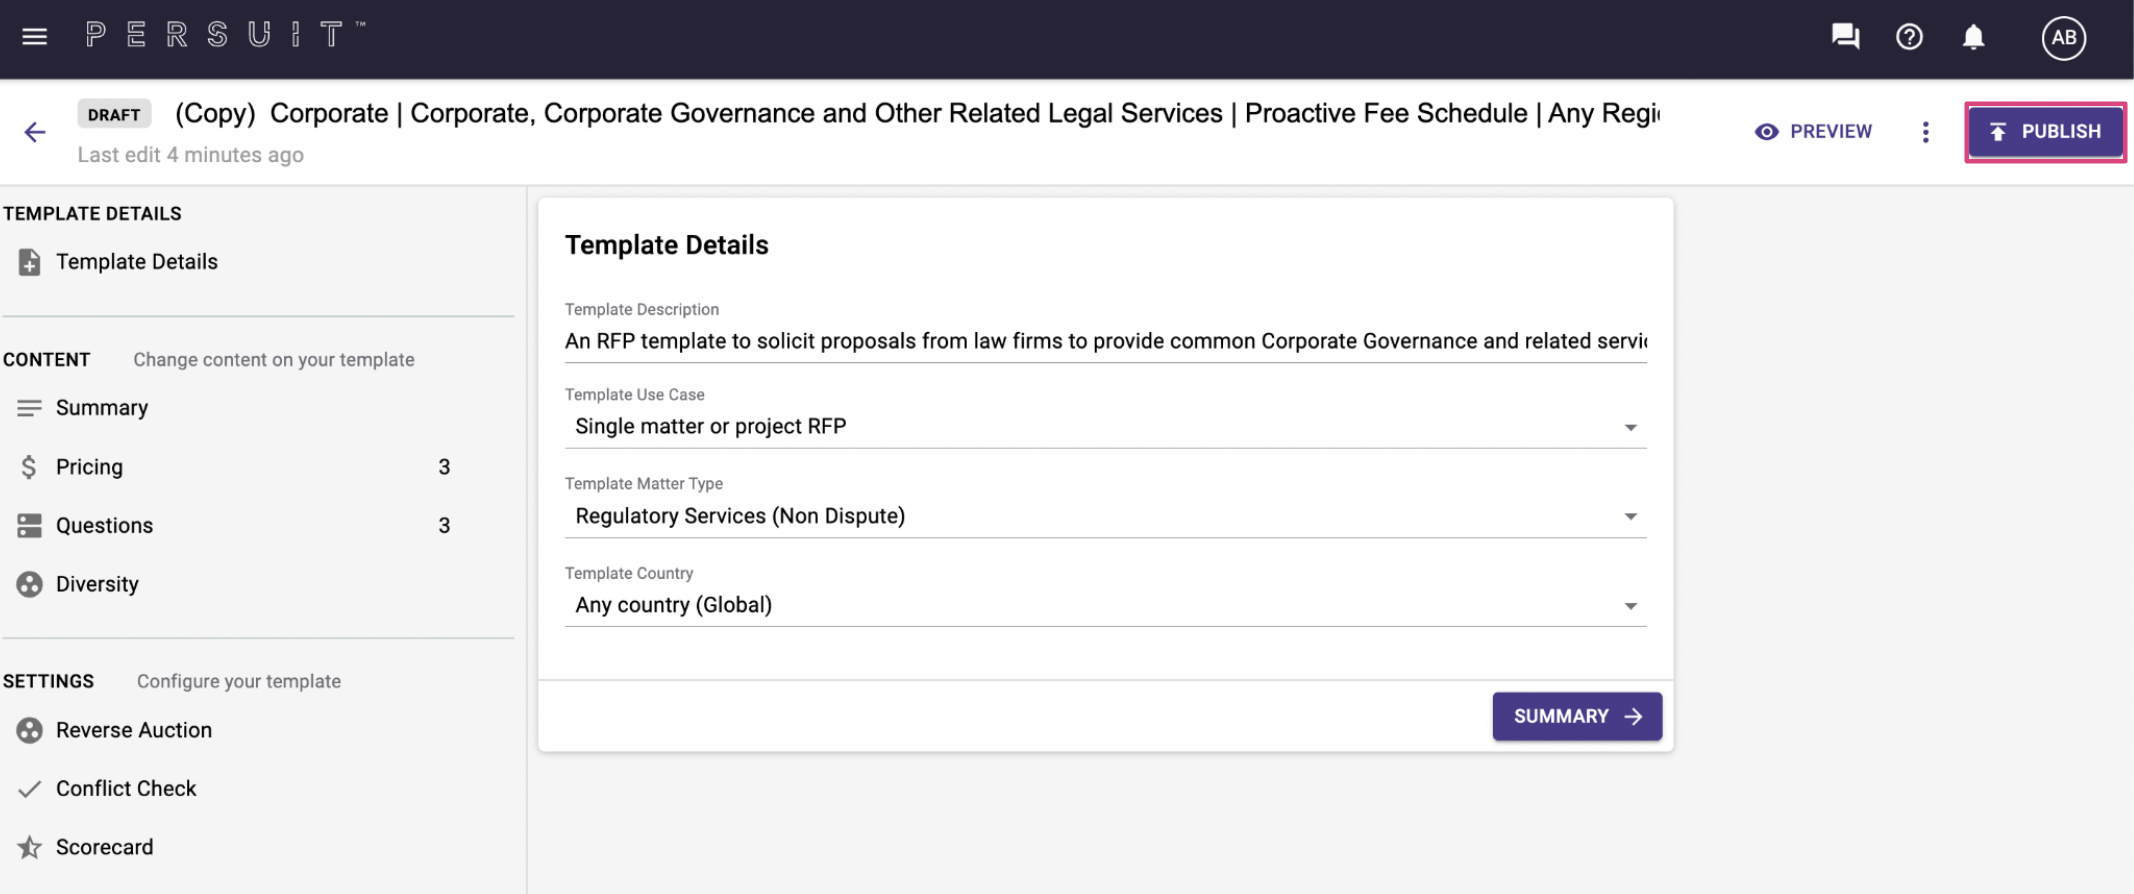
Task: Click the Persuit logo
Action: [225, 35]
